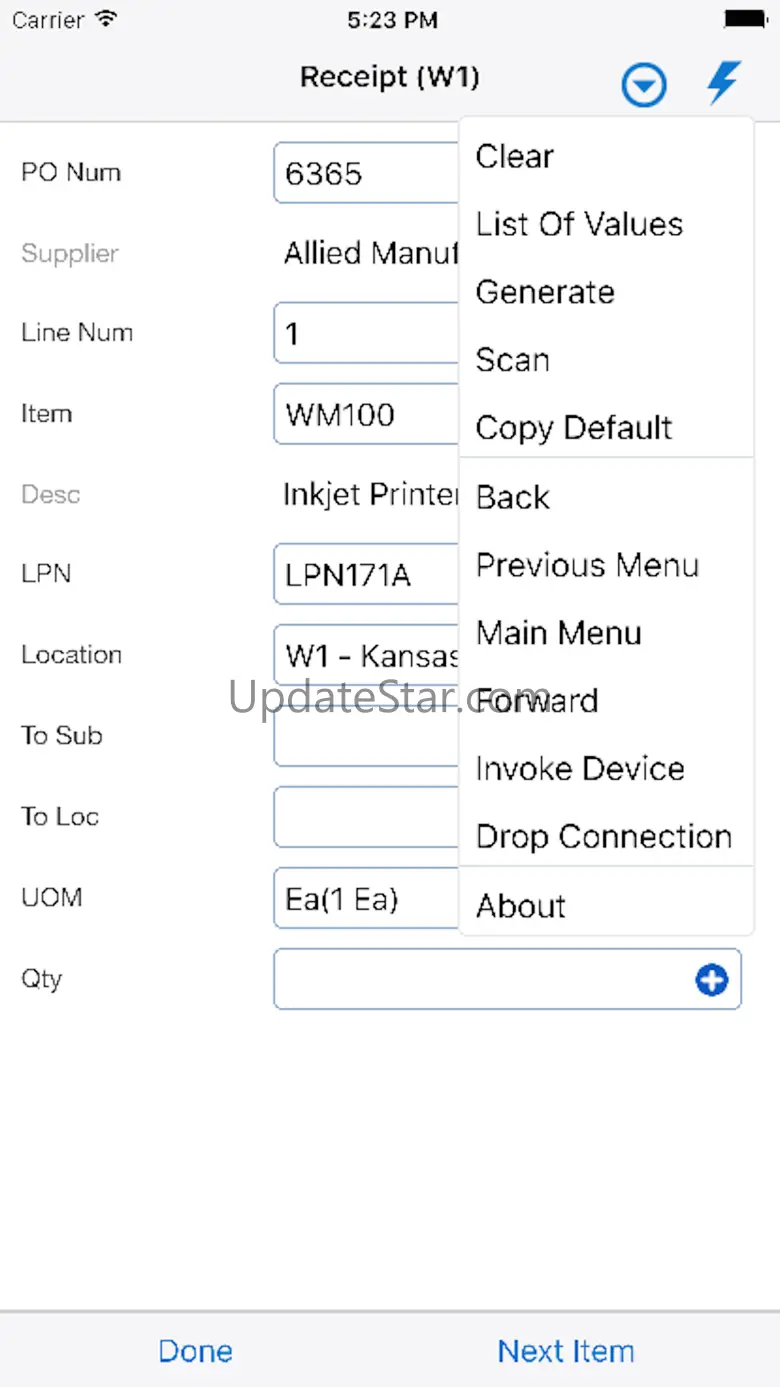The image size is (780, 1387).
Task: Tap the plus icon in Qty field
Action: tap(711, 981)
